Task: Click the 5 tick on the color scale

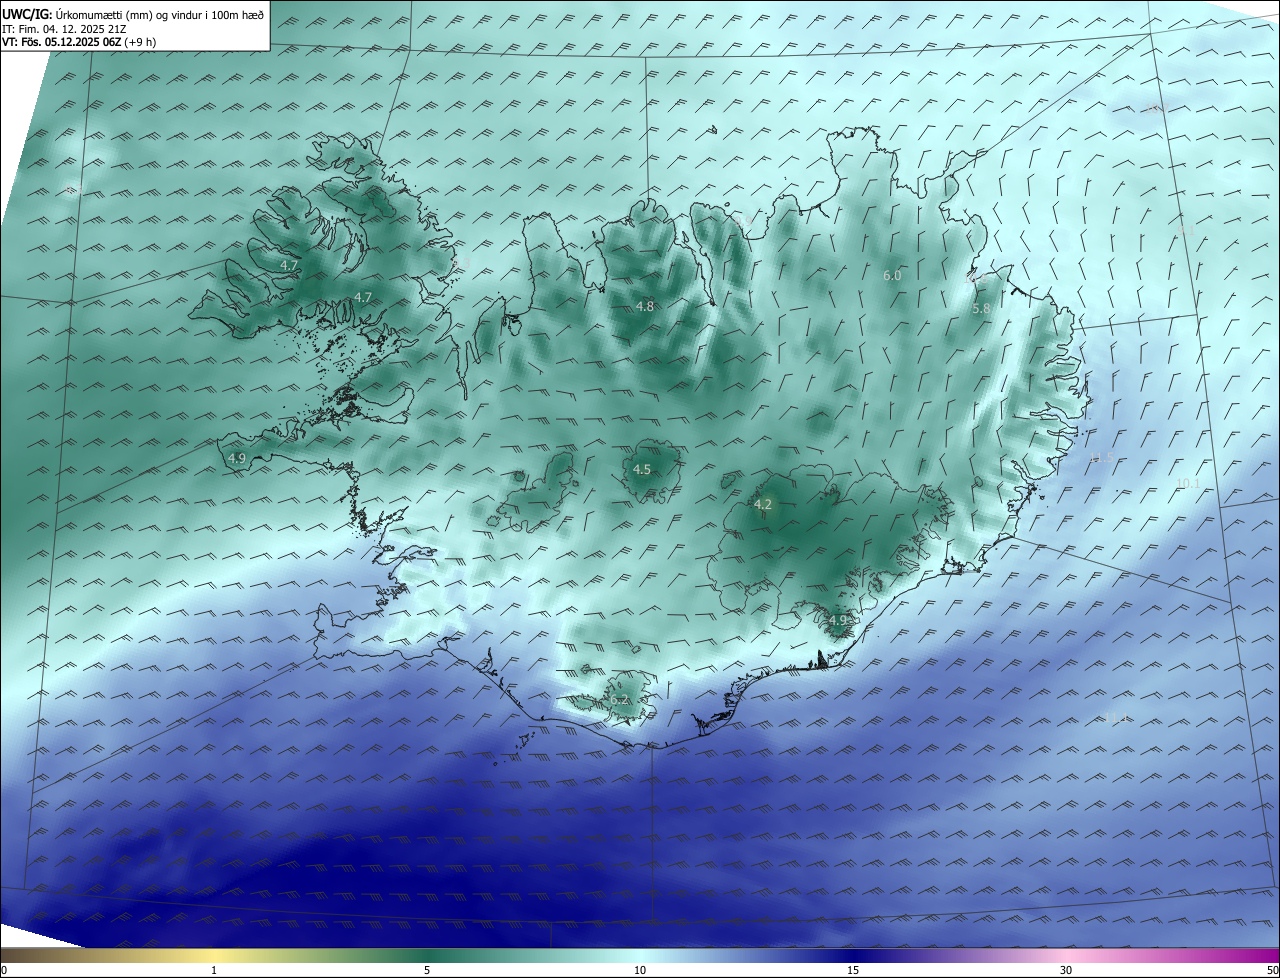Action: click(427, 970)
